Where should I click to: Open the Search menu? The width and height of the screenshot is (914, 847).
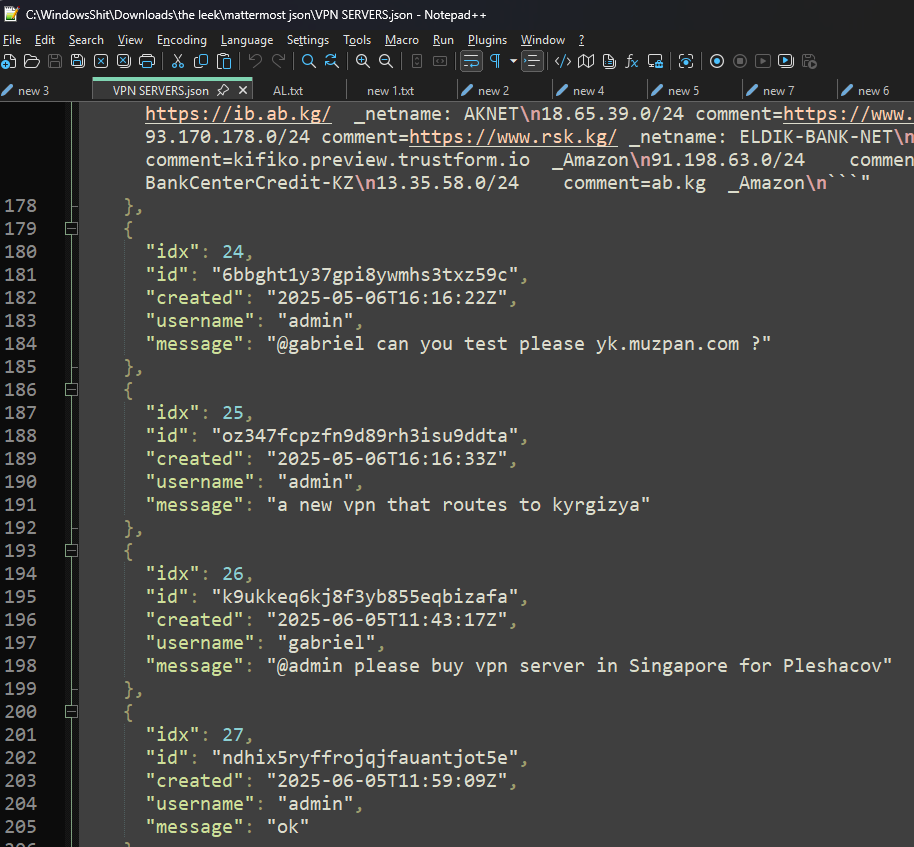pos(86,40)
